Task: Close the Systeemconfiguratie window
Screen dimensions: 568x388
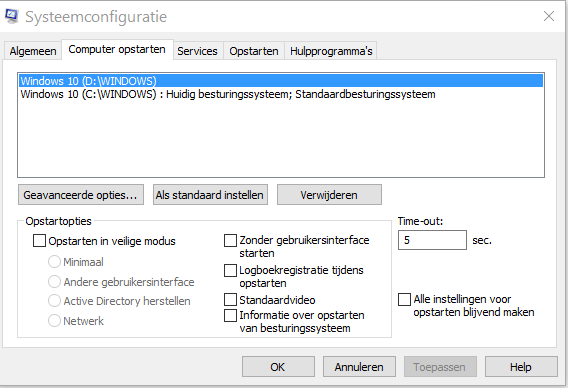Action: pyautogui.click(x=549, y=16)
